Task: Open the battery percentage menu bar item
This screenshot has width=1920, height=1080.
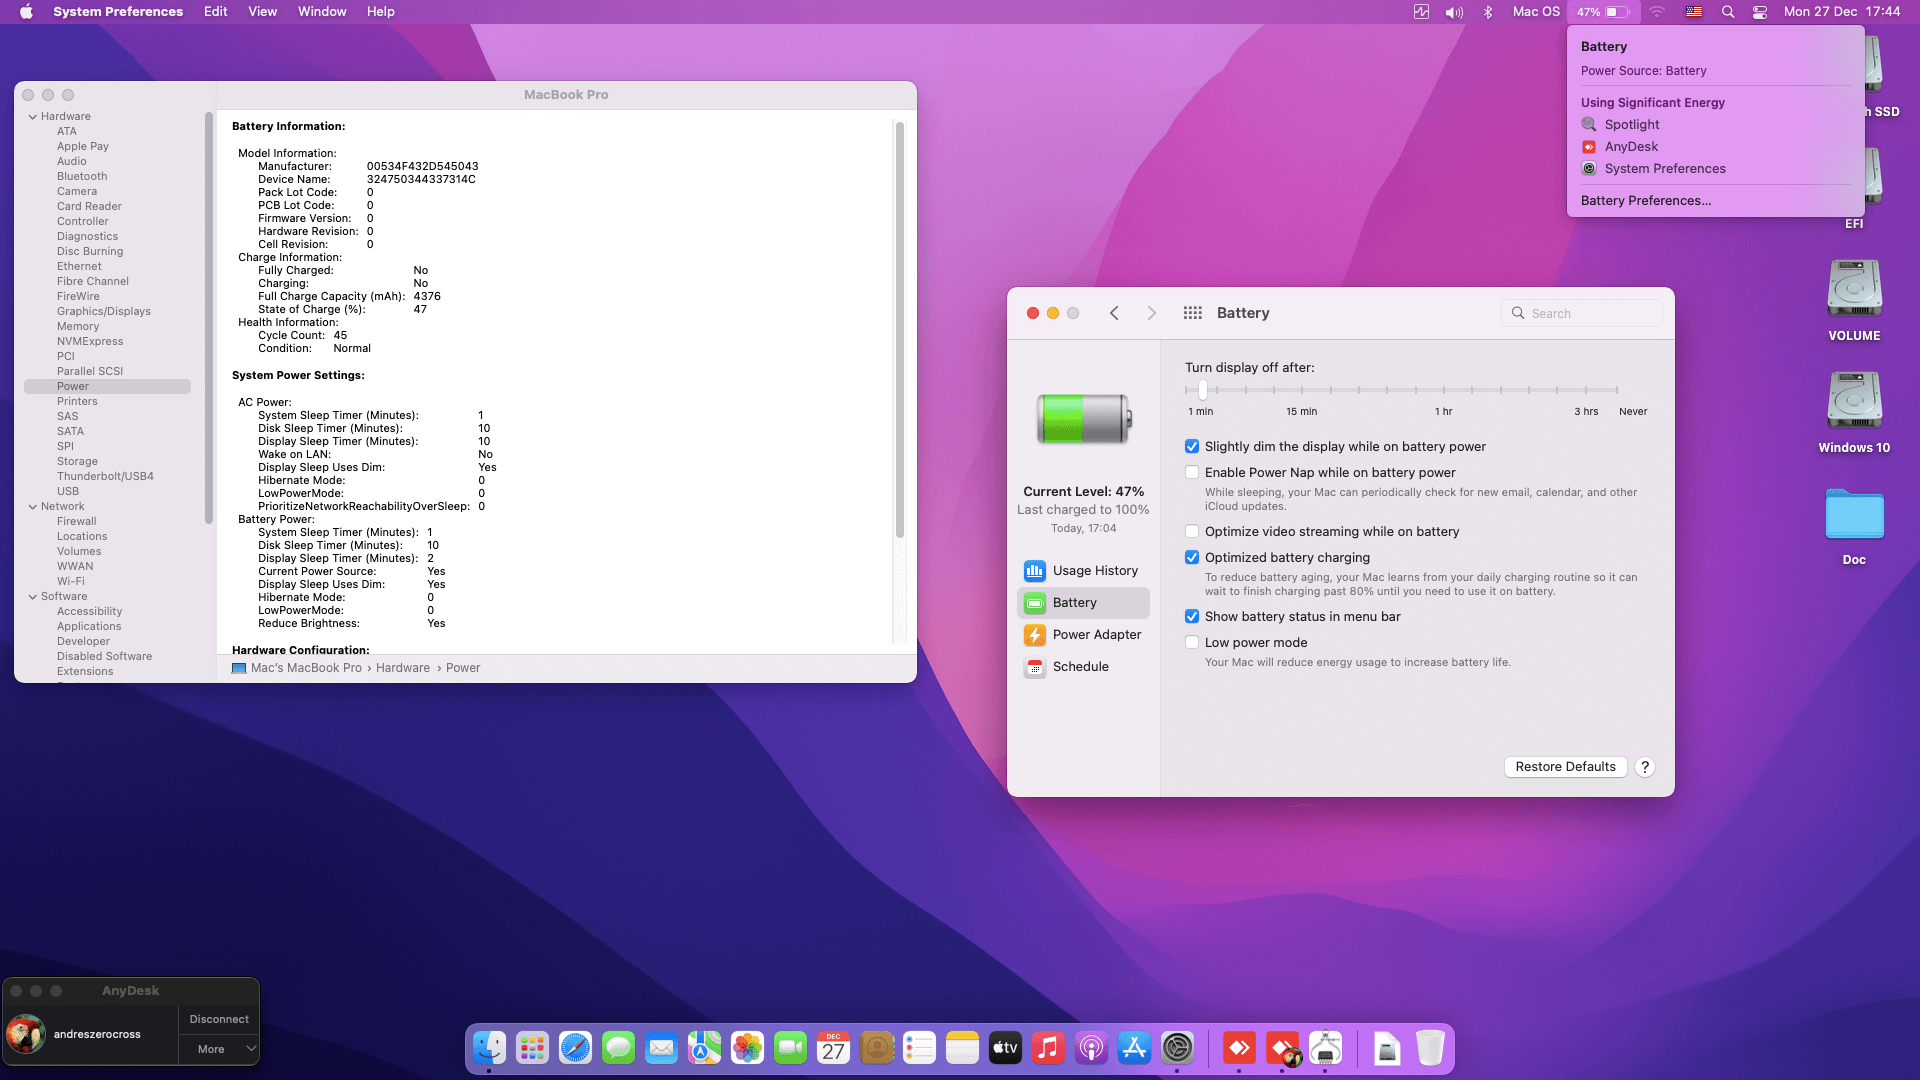Action: tap(1603, 12)
